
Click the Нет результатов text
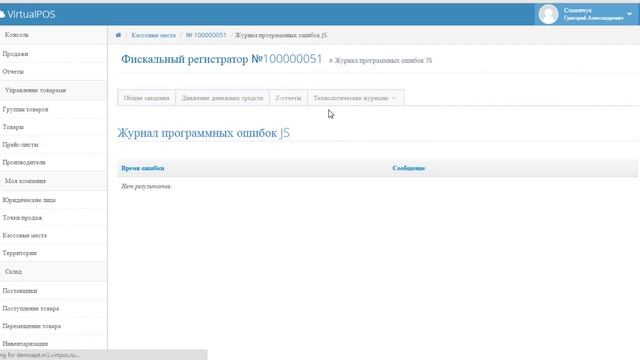[x=147, y=187]
